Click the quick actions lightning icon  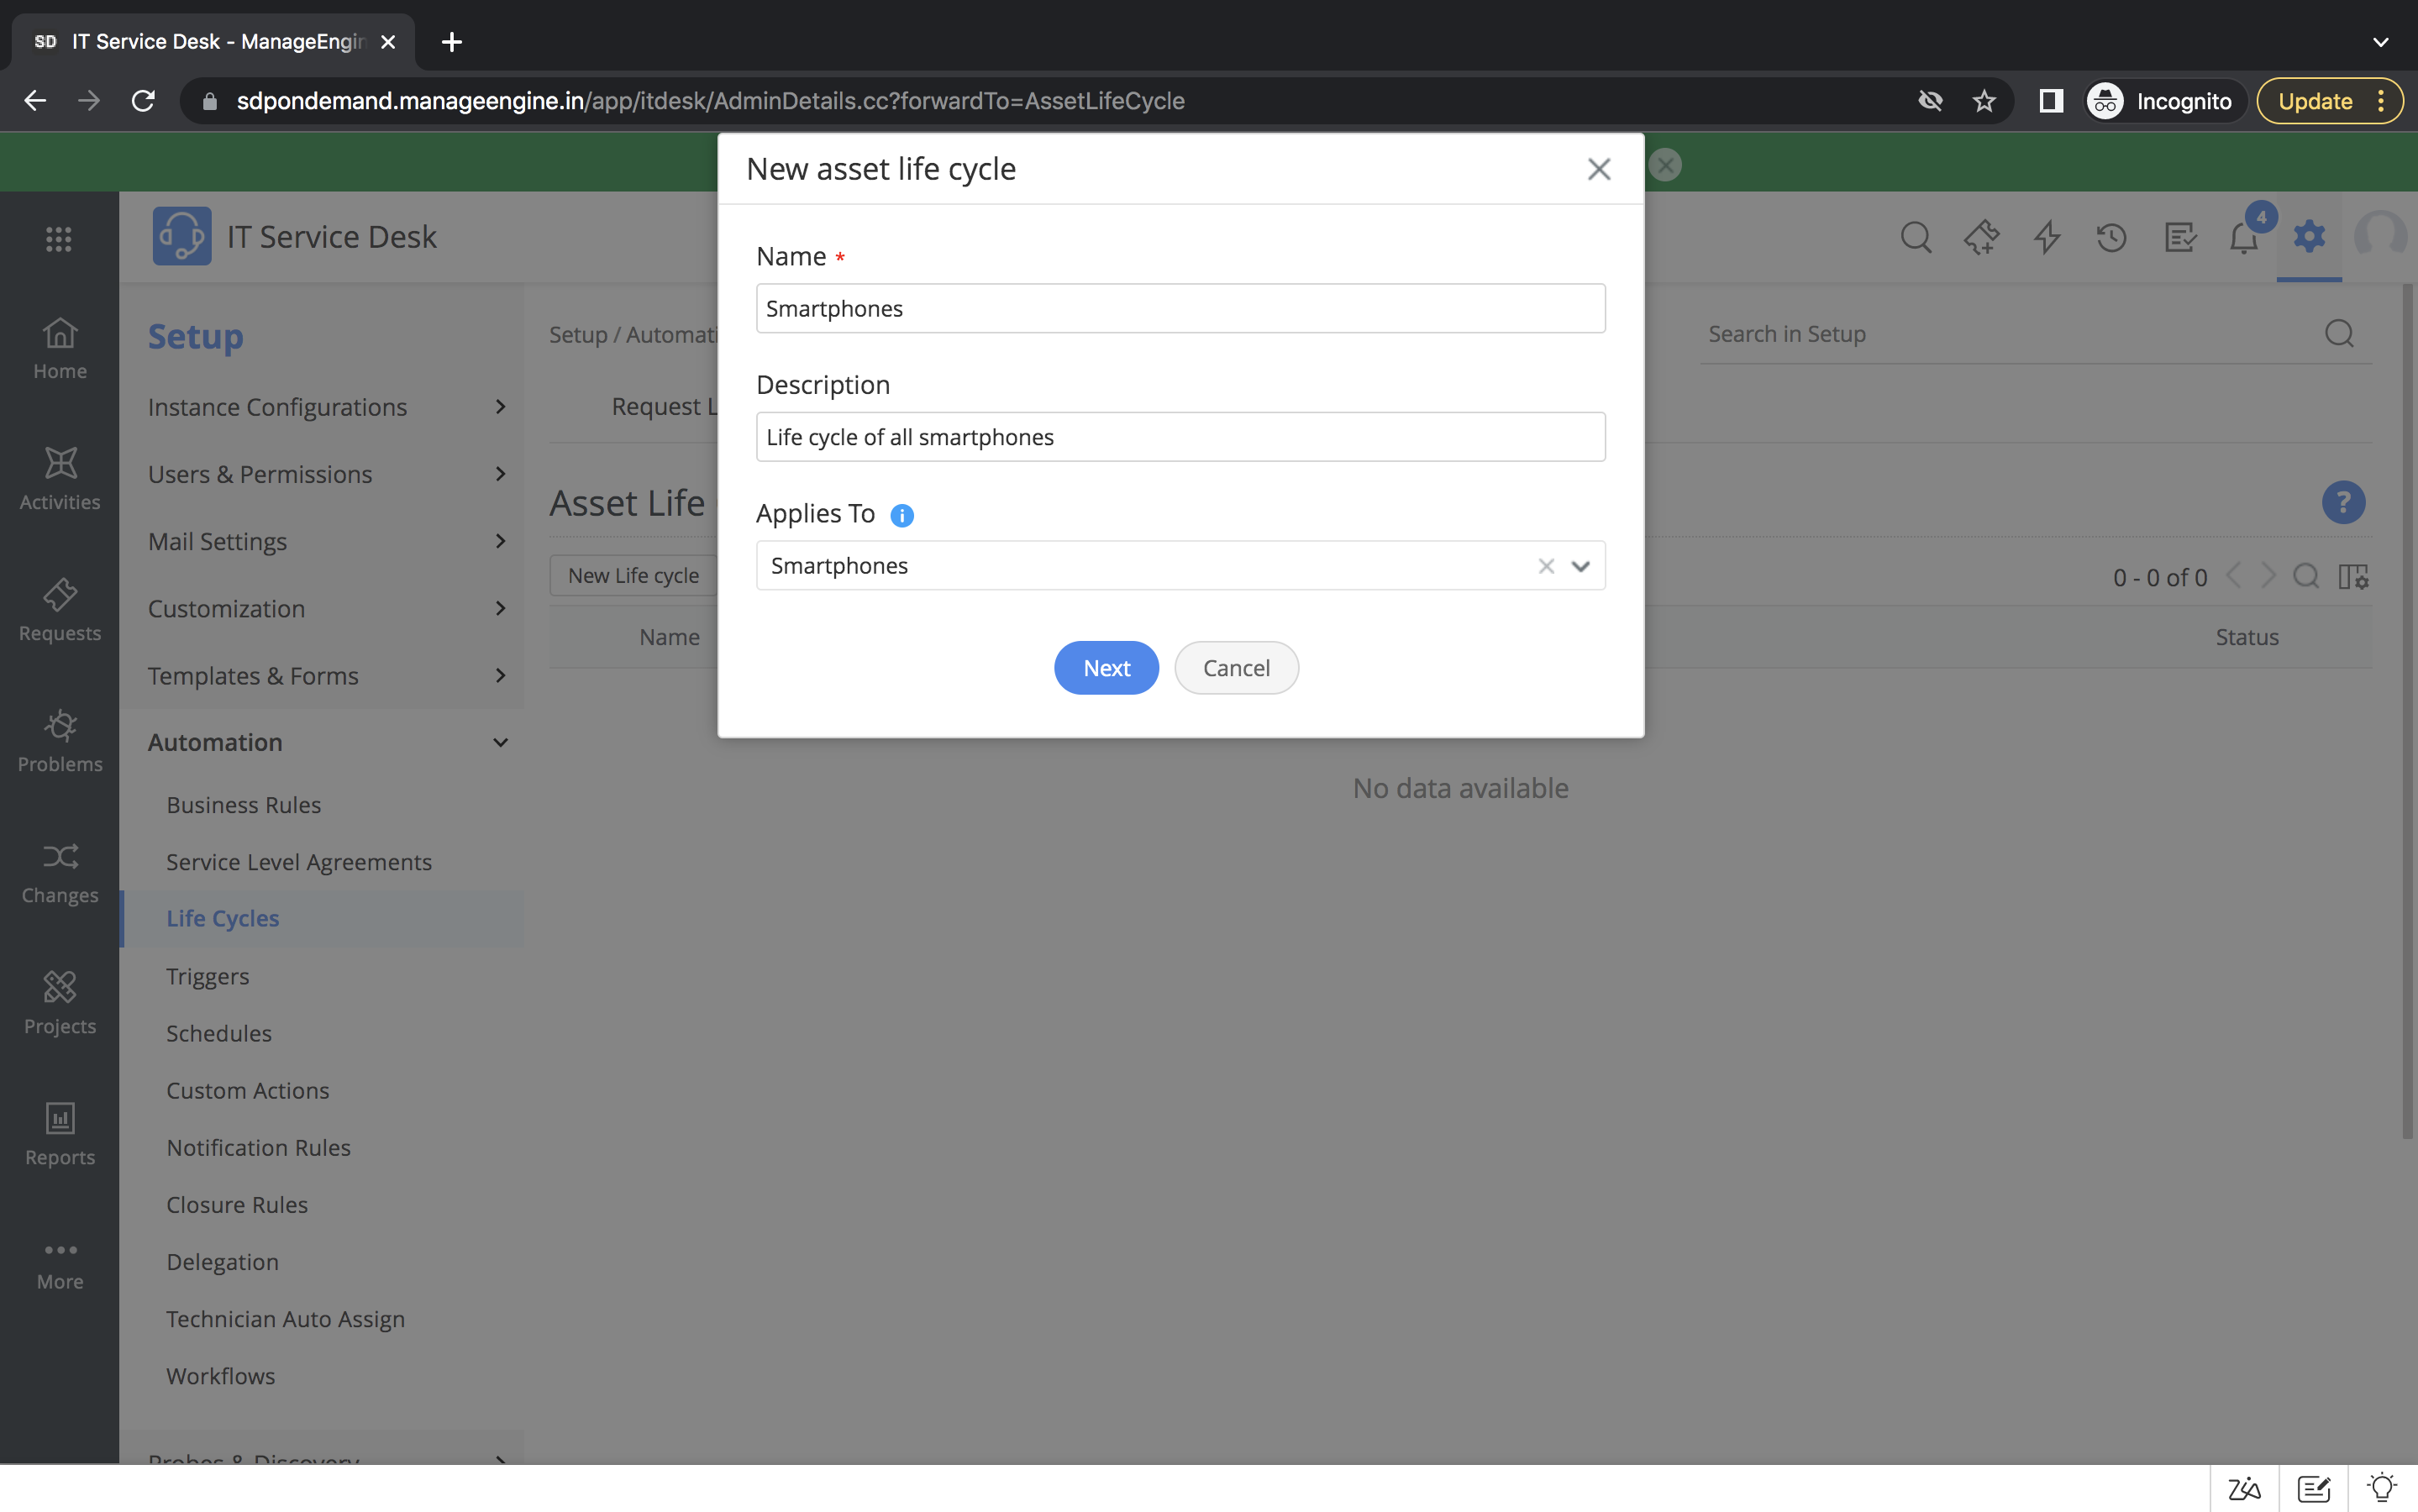[x=2046, y=238]
